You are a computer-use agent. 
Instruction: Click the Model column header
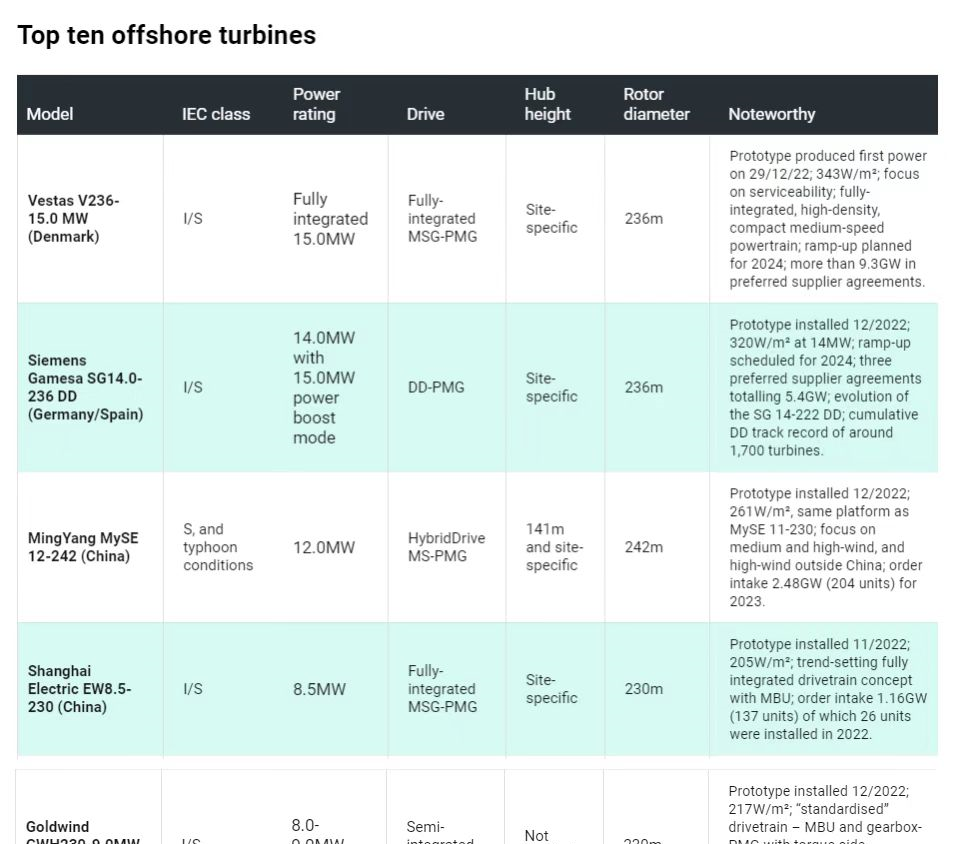(x=50, y=114)
